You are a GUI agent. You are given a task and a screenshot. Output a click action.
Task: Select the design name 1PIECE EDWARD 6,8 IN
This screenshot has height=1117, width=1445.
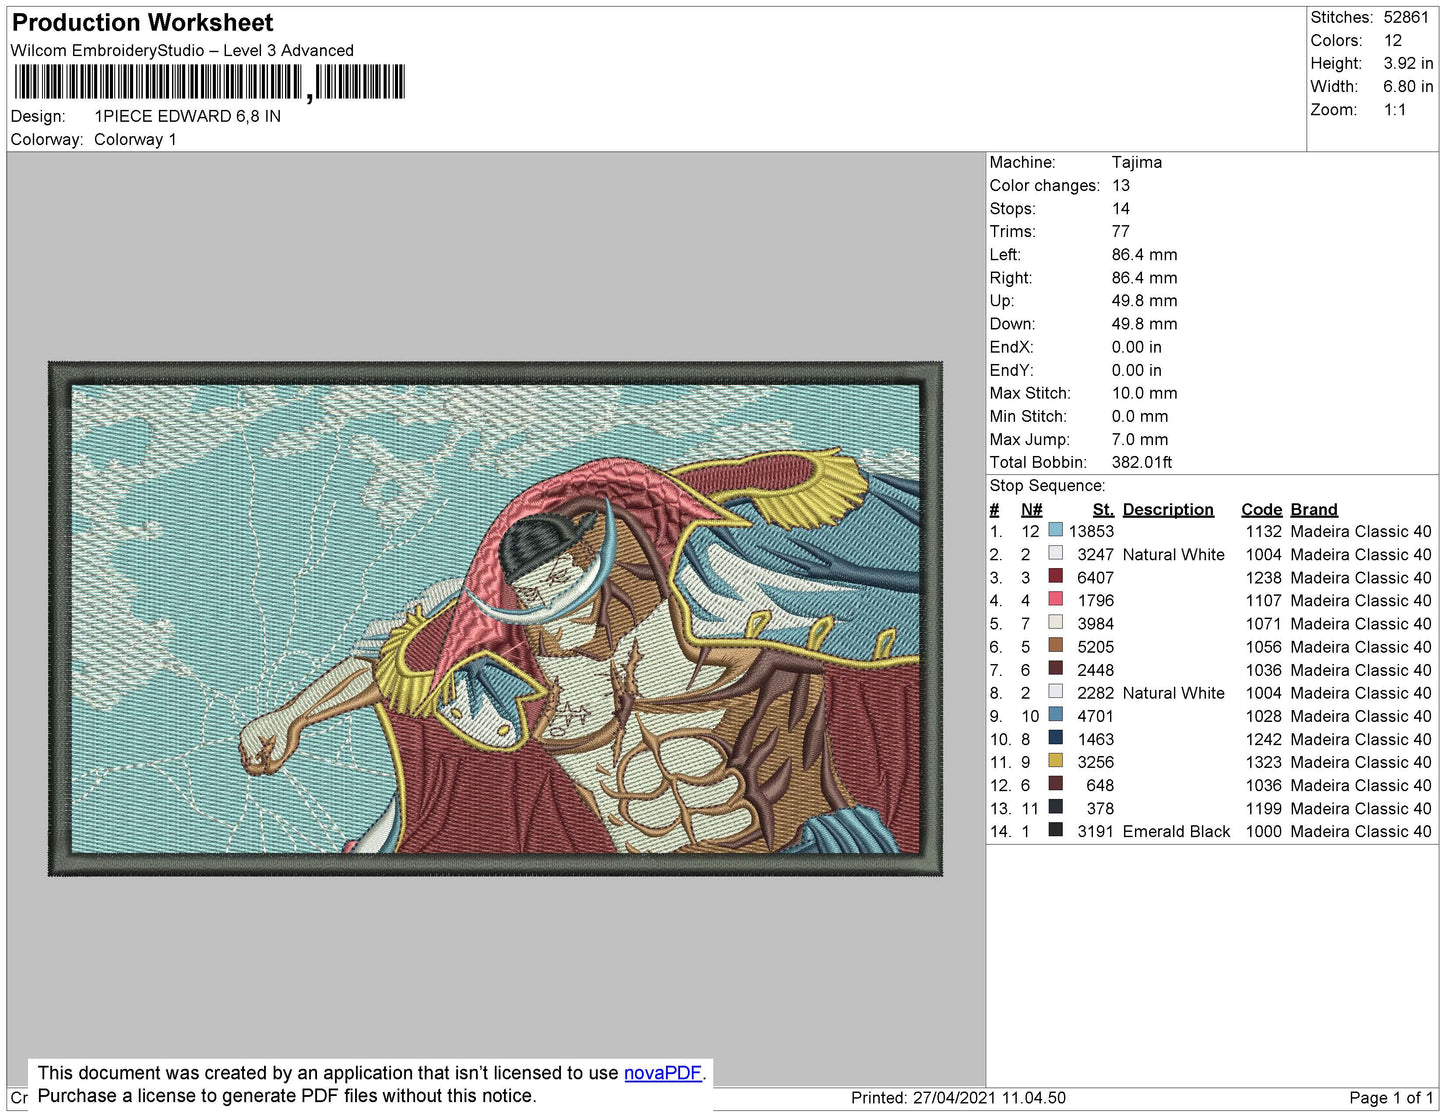[x=187, y=116]
